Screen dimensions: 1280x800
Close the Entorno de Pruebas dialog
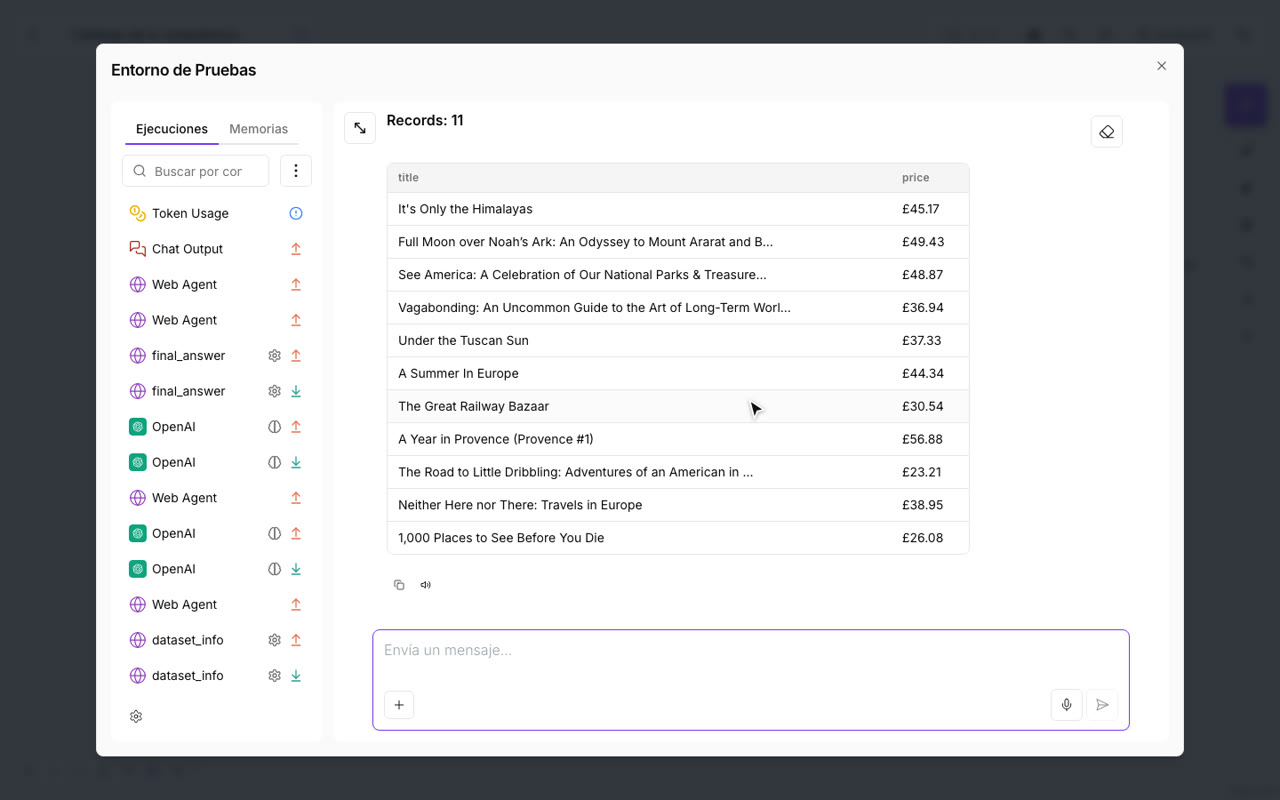click(x=1161, y=66)
